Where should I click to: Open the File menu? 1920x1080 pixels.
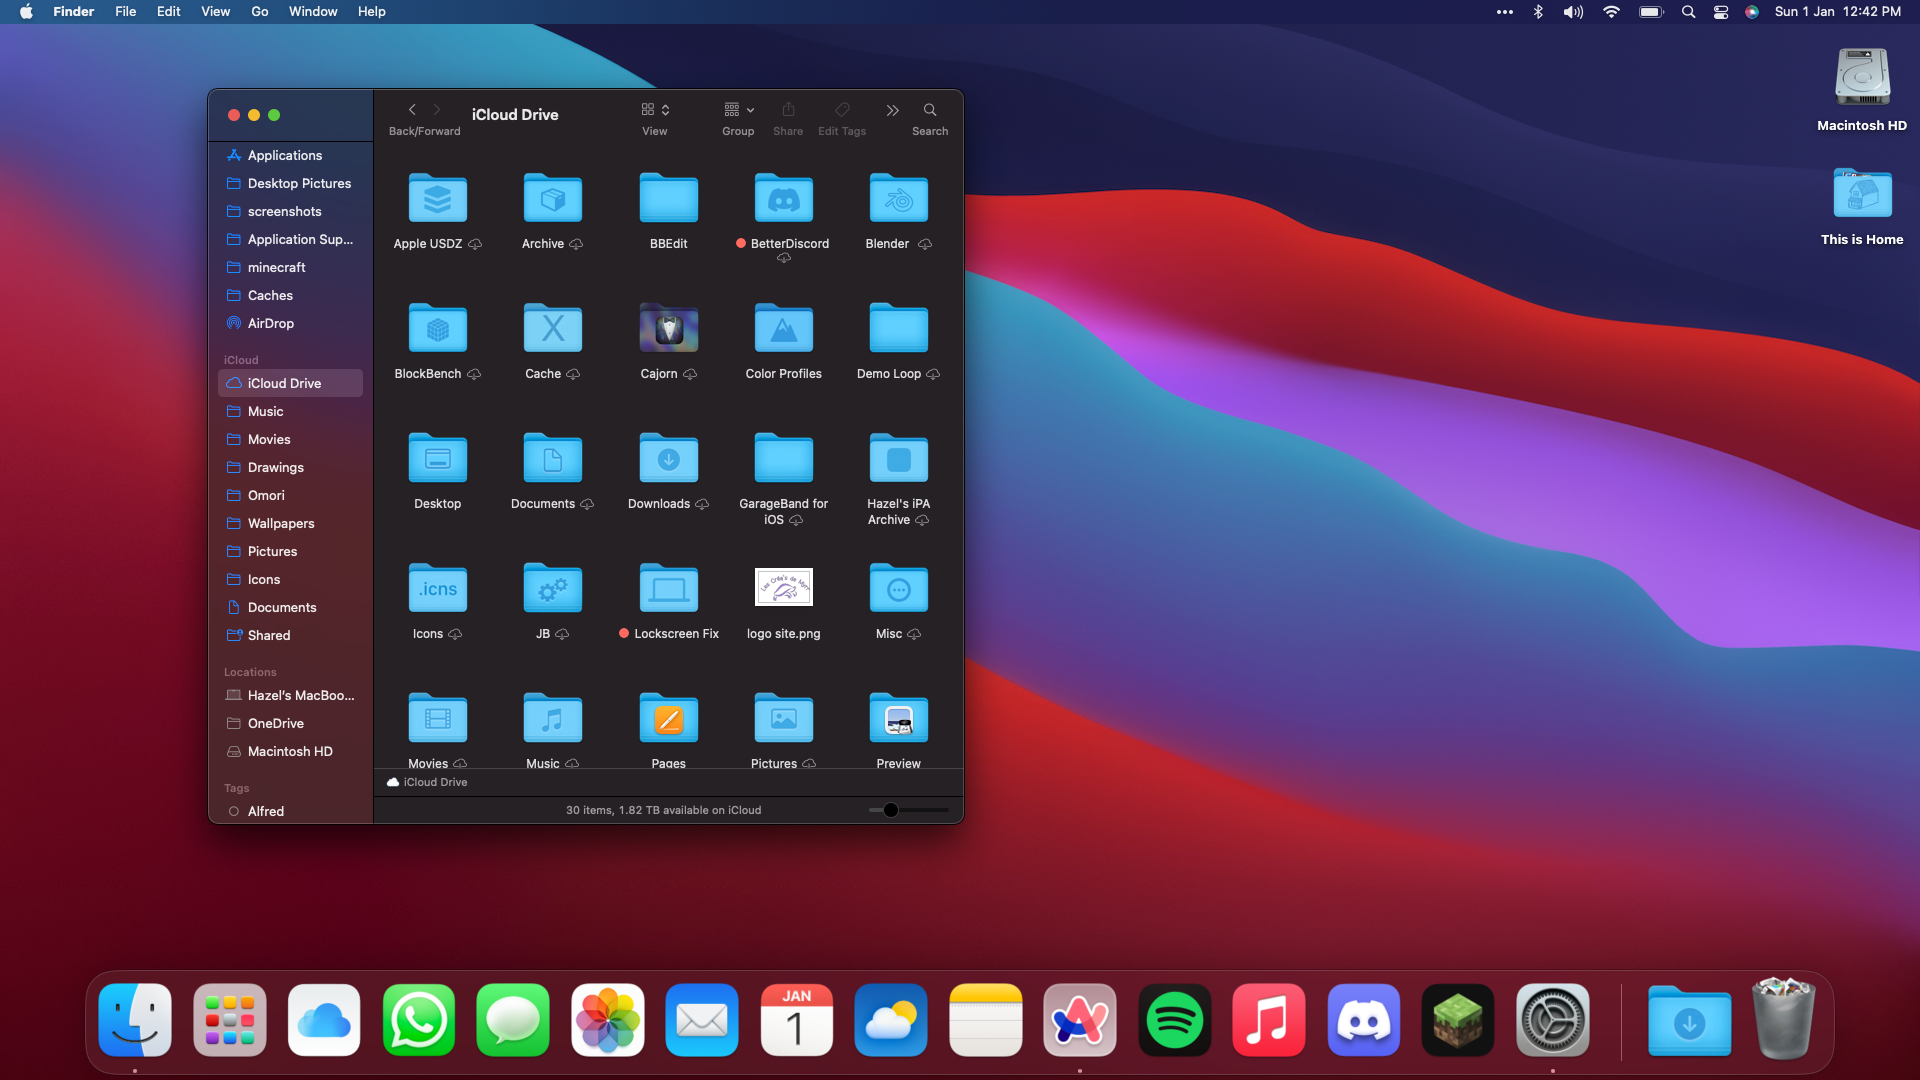125,11
